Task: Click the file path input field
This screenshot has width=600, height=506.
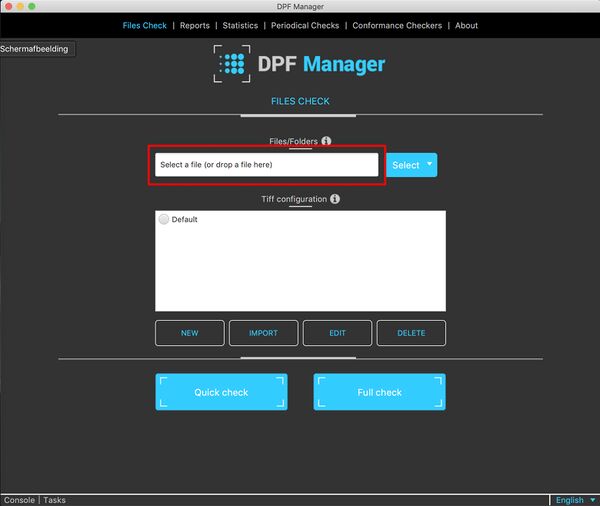Action: [266, 165]
